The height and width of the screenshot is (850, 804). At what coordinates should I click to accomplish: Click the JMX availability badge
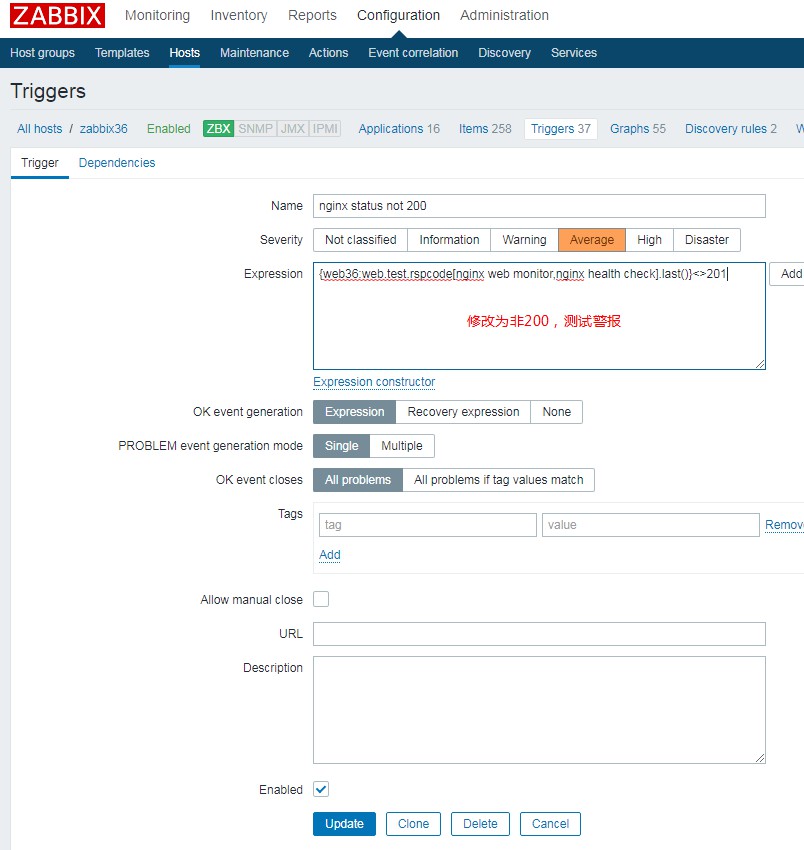point(293,129)
